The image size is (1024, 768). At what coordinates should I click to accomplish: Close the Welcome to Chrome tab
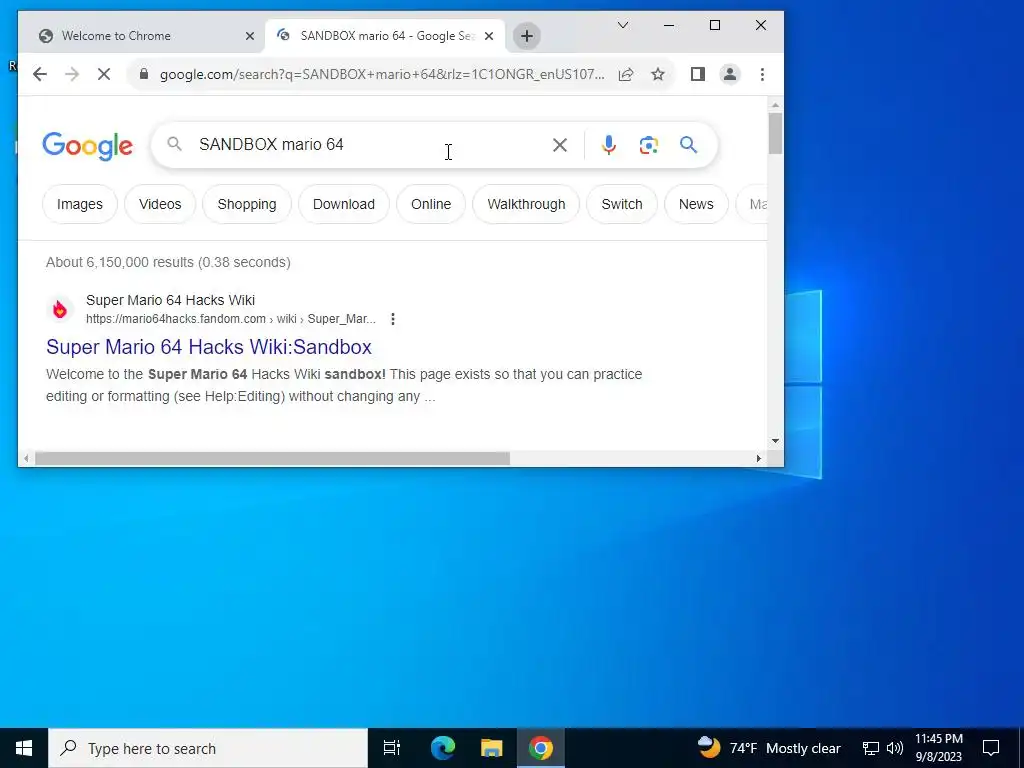(x=249, y=37)
